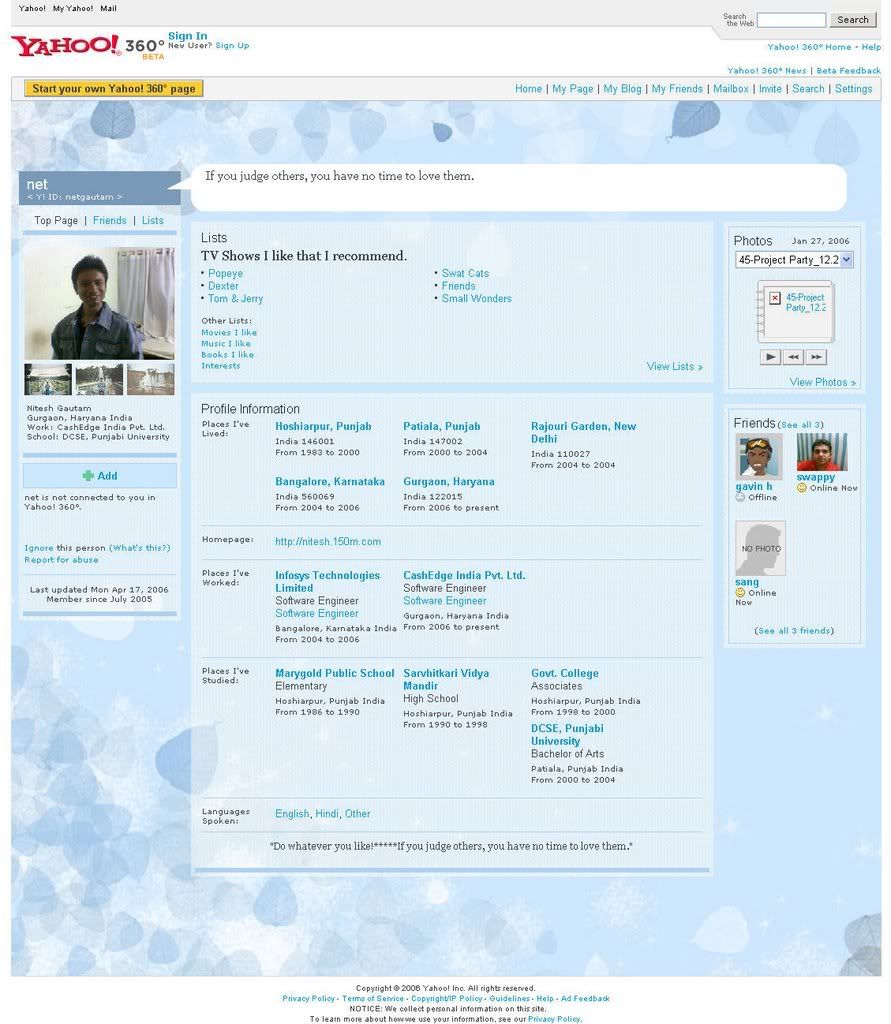The height and width of the screenshot is (1024, 891).
Task: Click Bangalore, Karnataka location link
Action: coord(330,482)
